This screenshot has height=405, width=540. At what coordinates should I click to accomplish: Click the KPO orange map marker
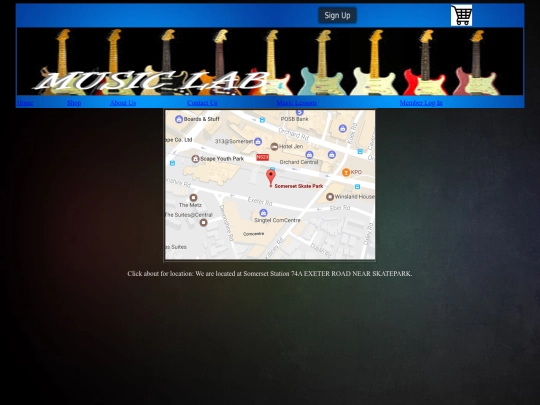[x=346, y=172]
